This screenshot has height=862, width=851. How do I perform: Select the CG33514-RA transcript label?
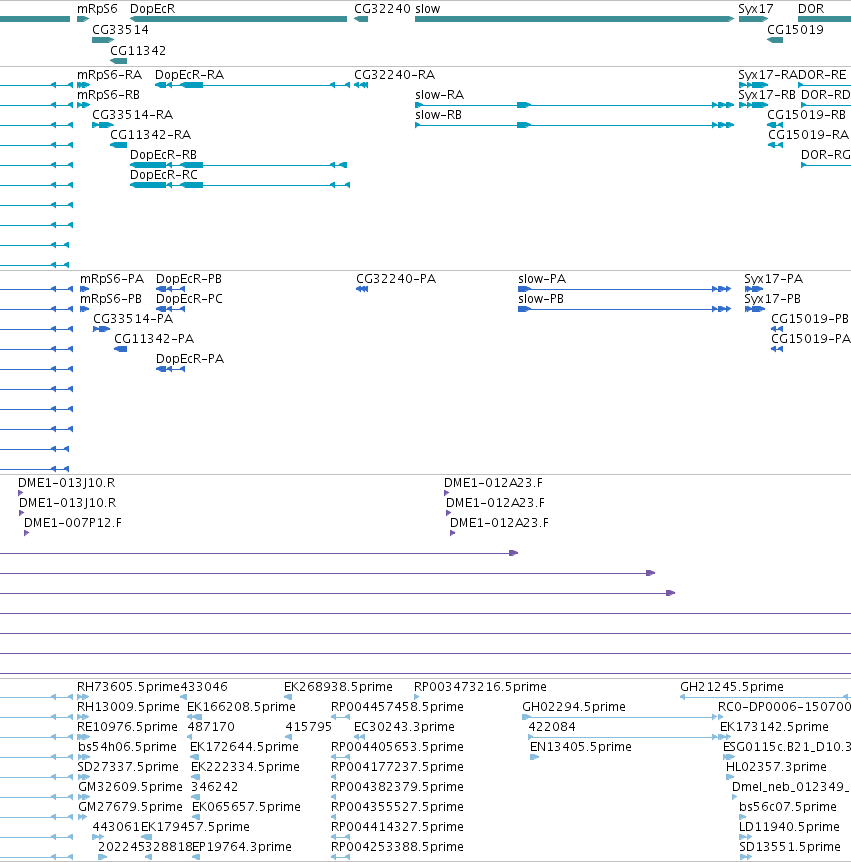[132, 114]
